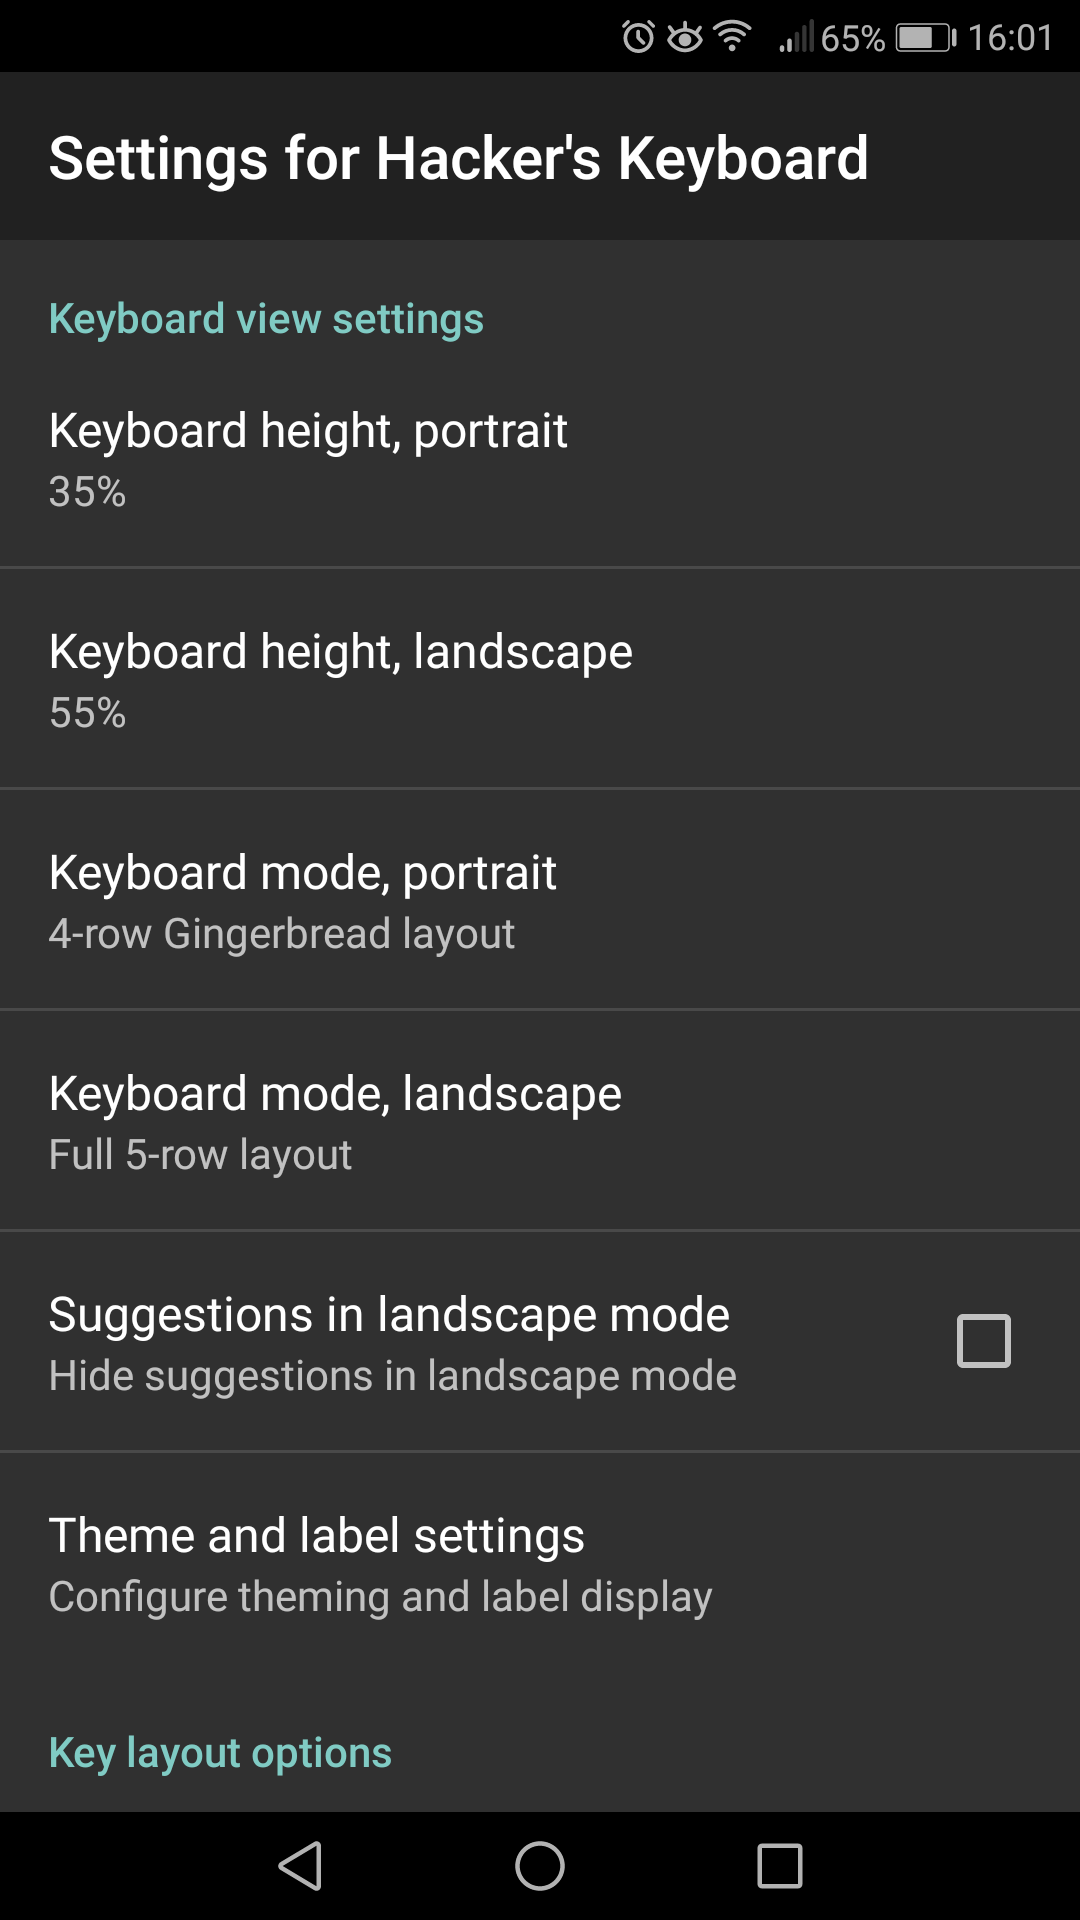Tap the 4-row Gingerbread layout subtitle
Image resolution: width=1080 pixels, height=1920 pixels.
(x=281, y=934)
